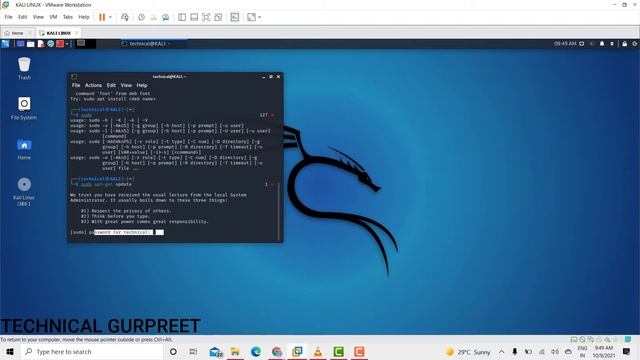This screenshot has height=360, width=640.
Task: Click Windows search box
Action: pos(91,351)
